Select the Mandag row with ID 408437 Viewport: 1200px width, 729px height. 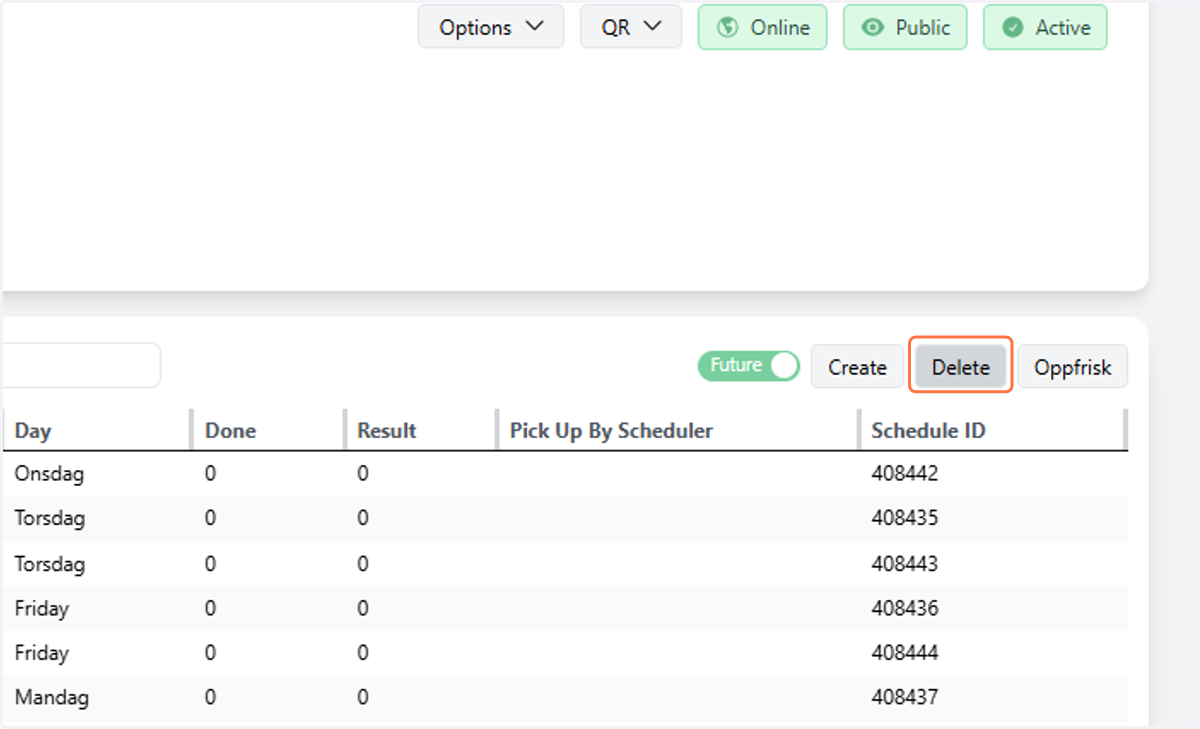point(564,697)
